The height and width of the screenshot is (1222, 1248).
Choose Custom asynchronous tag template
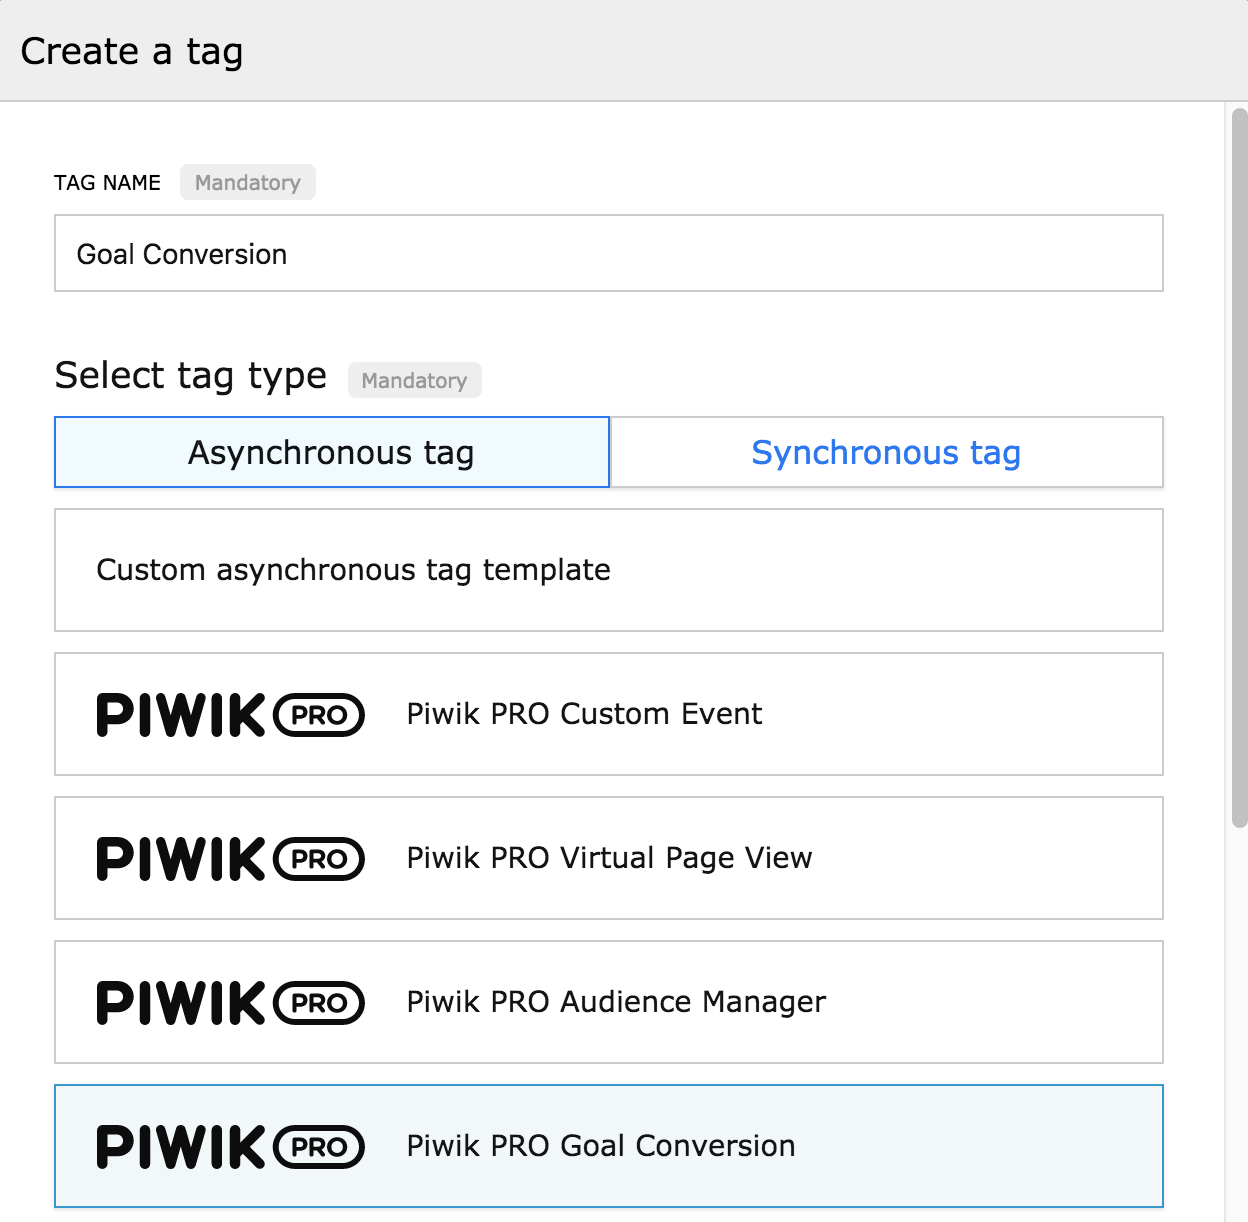pyautogui.click(x=608, y=570)
